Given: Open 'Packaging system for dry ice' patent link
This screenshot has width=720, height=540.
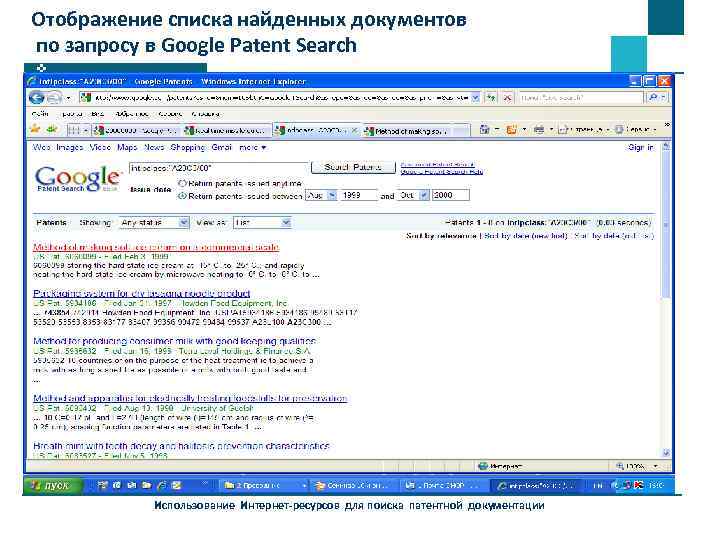Looking at the screenshot, I should pyautogui.click(x=141, y=293).
